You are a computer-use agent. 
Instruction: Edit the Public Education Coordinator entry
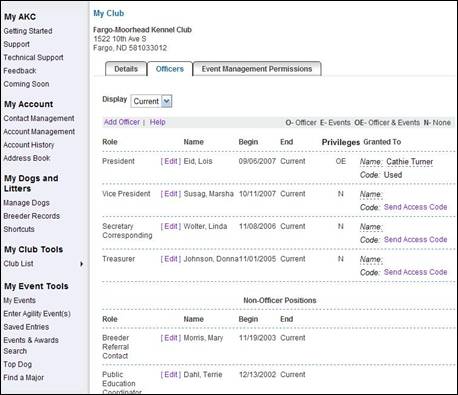[x=171, y=375]
